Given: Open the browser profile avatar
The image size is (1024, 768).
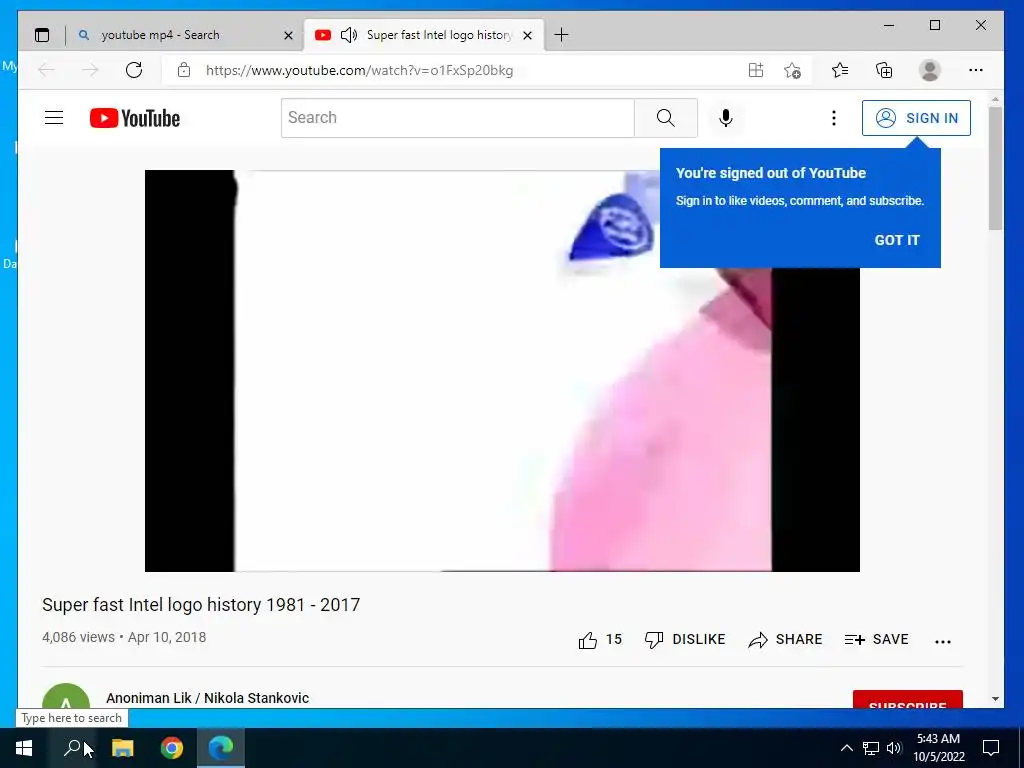Looking at the screenshot, I should click(x=929, y=70).
